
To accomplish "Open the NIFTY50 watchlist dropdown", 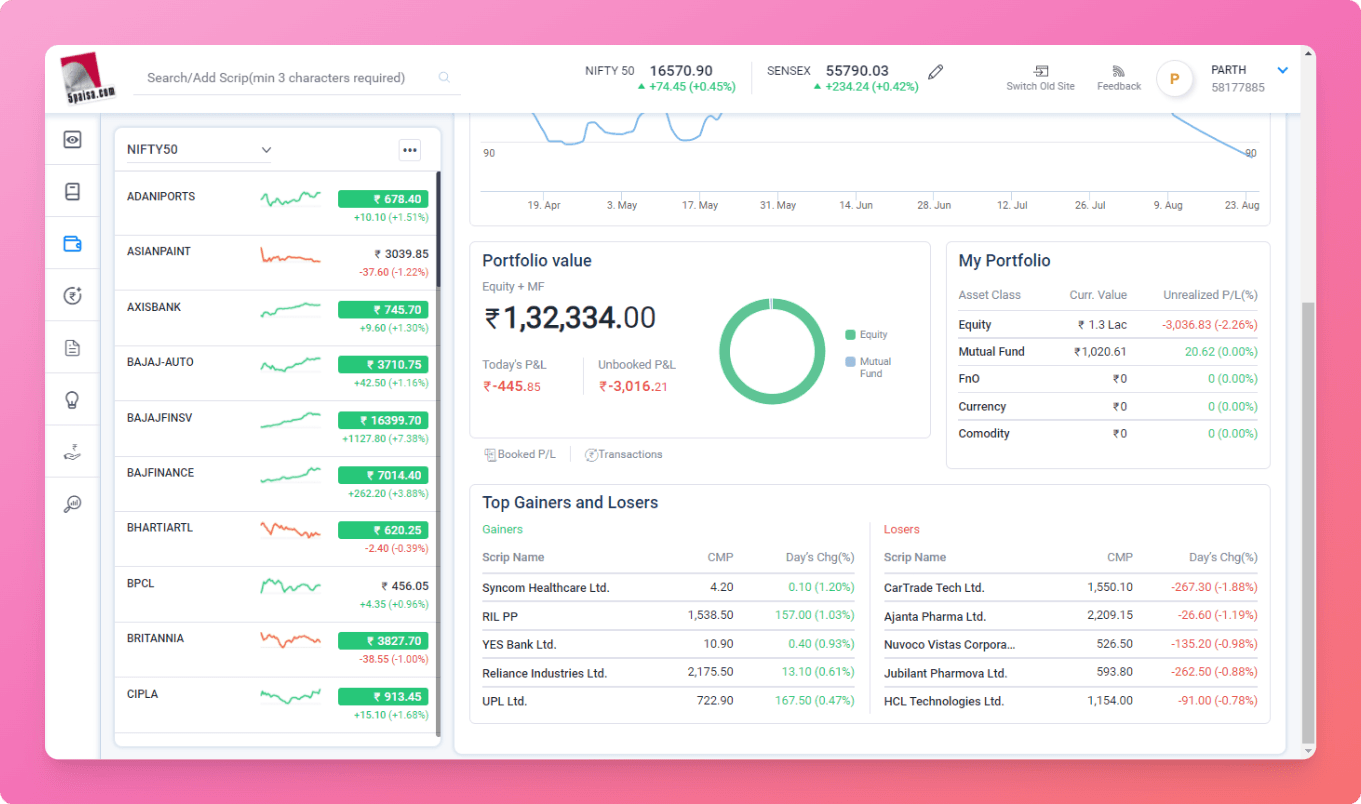I will [199, 150].
